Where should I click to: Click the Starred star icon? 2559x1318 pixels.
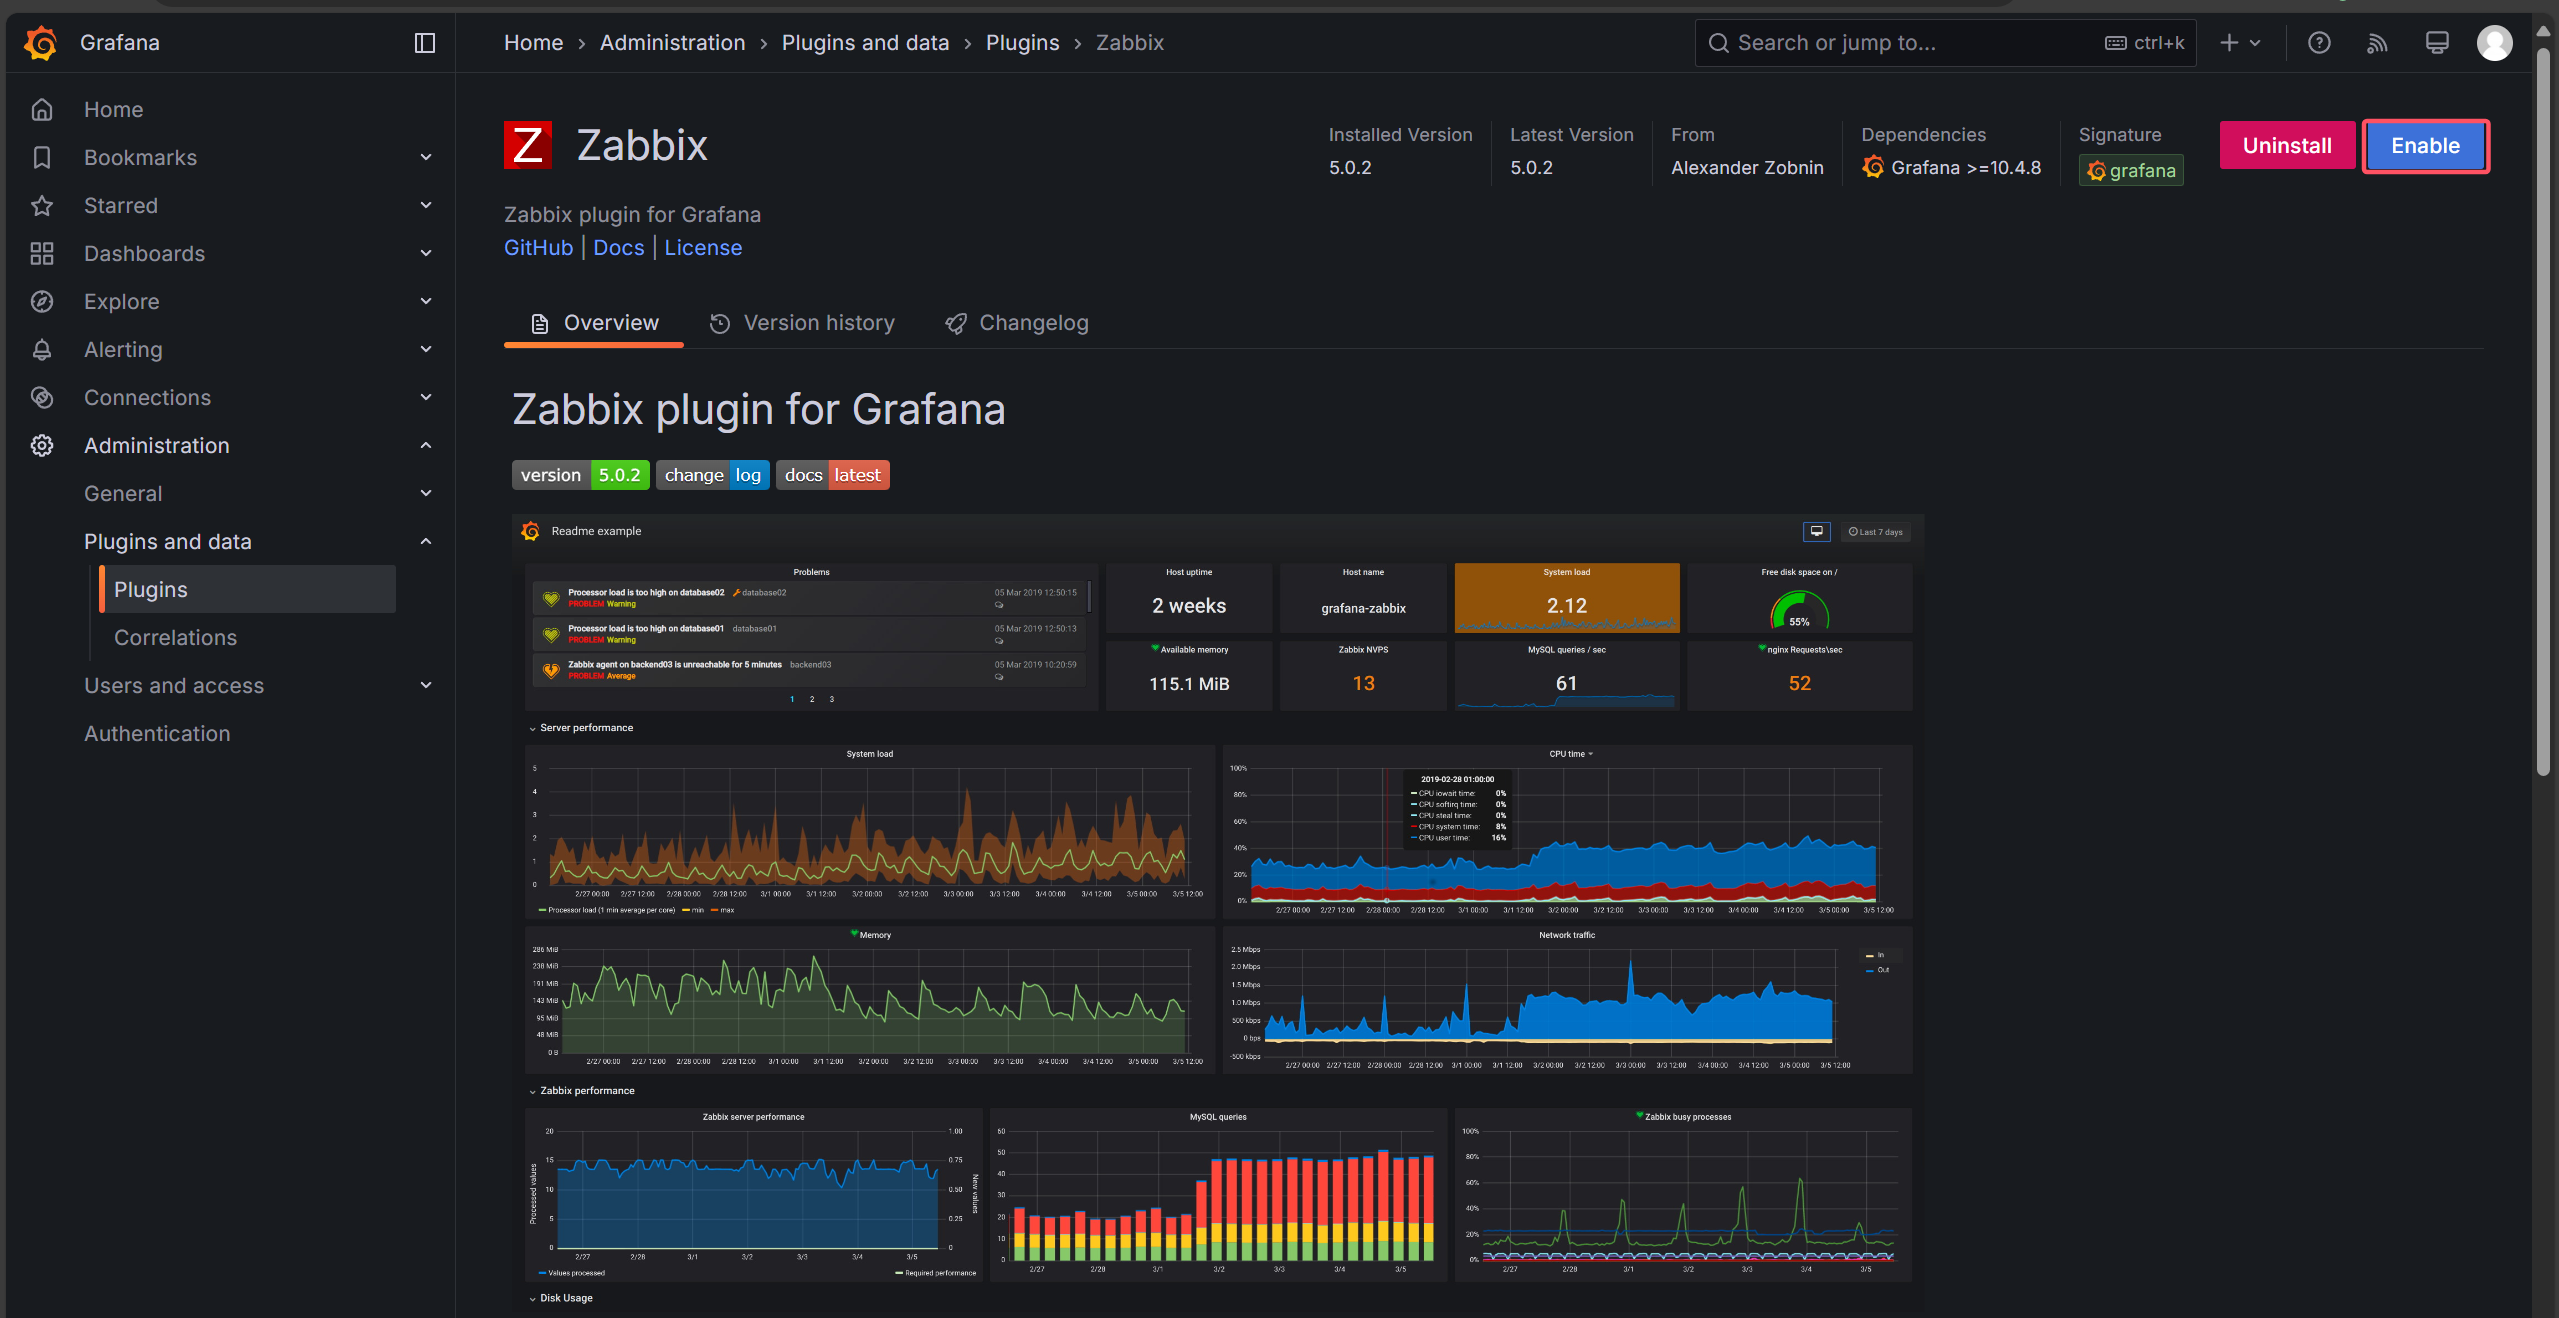(x=42, y=206)
